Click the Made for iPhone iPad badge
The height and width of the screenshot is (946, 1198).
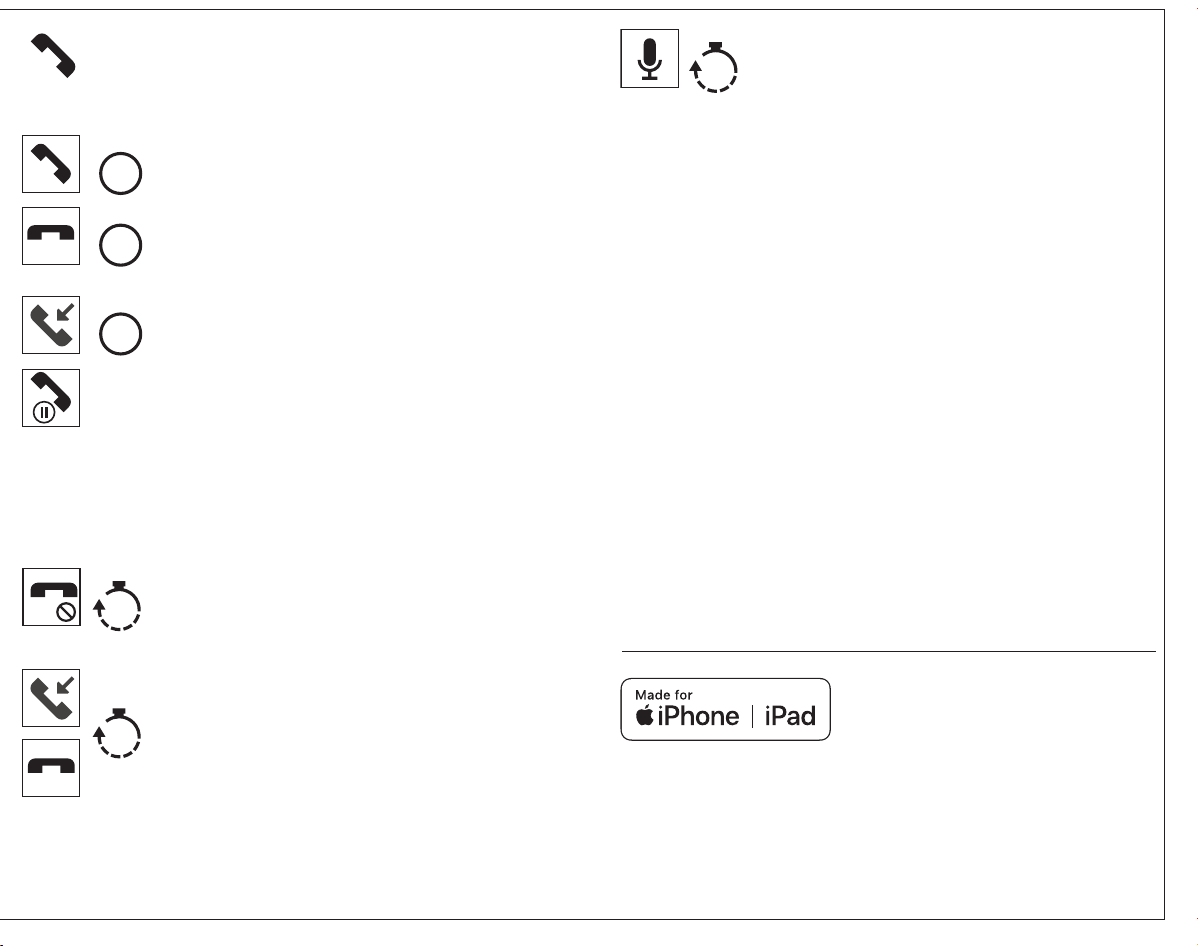pyautogui.click(x=726, y=709)
